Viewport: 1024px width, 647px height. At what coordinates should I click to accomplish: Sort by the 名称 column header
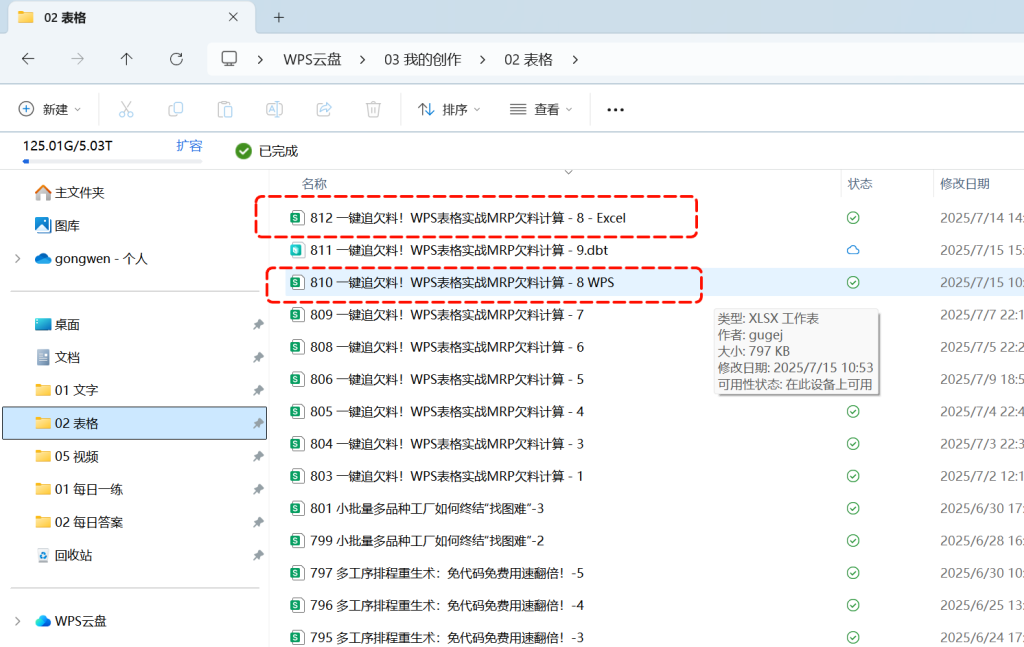pyautogui.click(x=314, y=184)
